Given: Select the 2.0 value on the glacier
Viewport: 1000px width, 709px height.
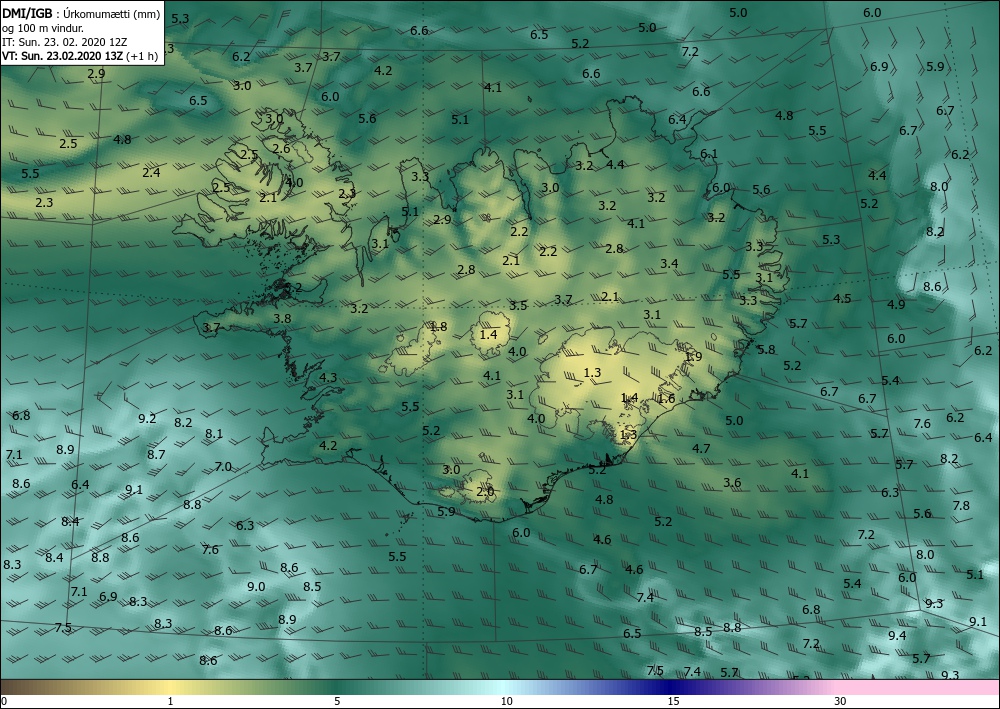Looking at the screenshot, I should point(485,492).
